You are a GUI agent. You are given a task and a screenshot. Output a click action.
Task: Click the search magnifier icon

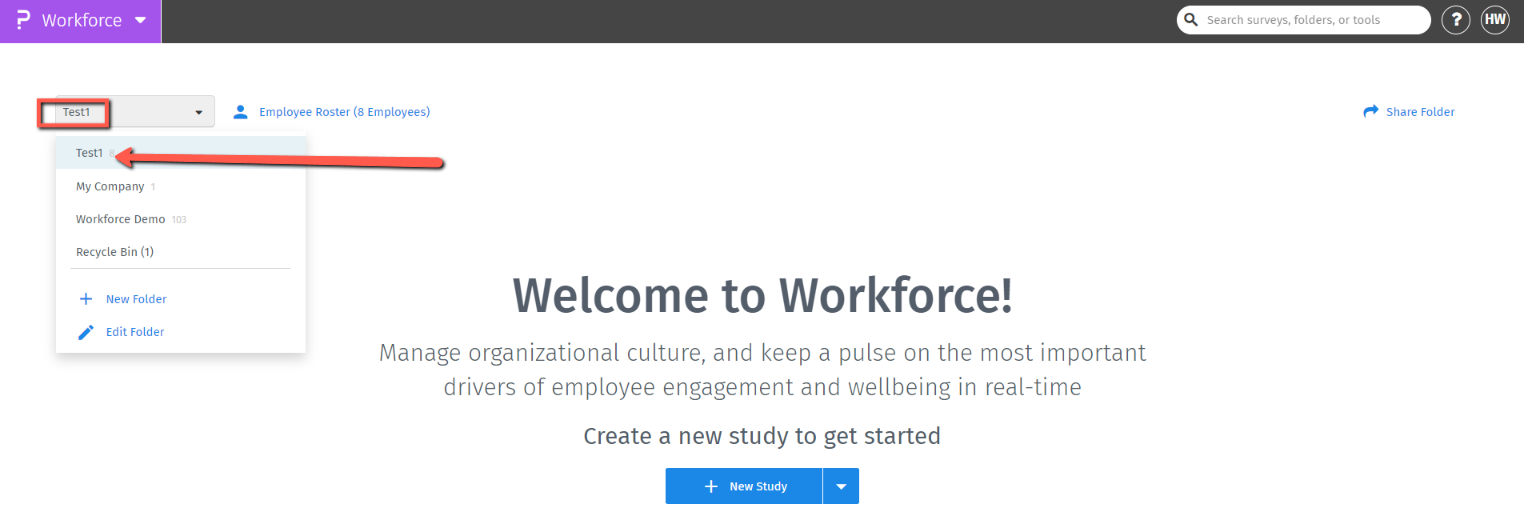coord(1190,20)
